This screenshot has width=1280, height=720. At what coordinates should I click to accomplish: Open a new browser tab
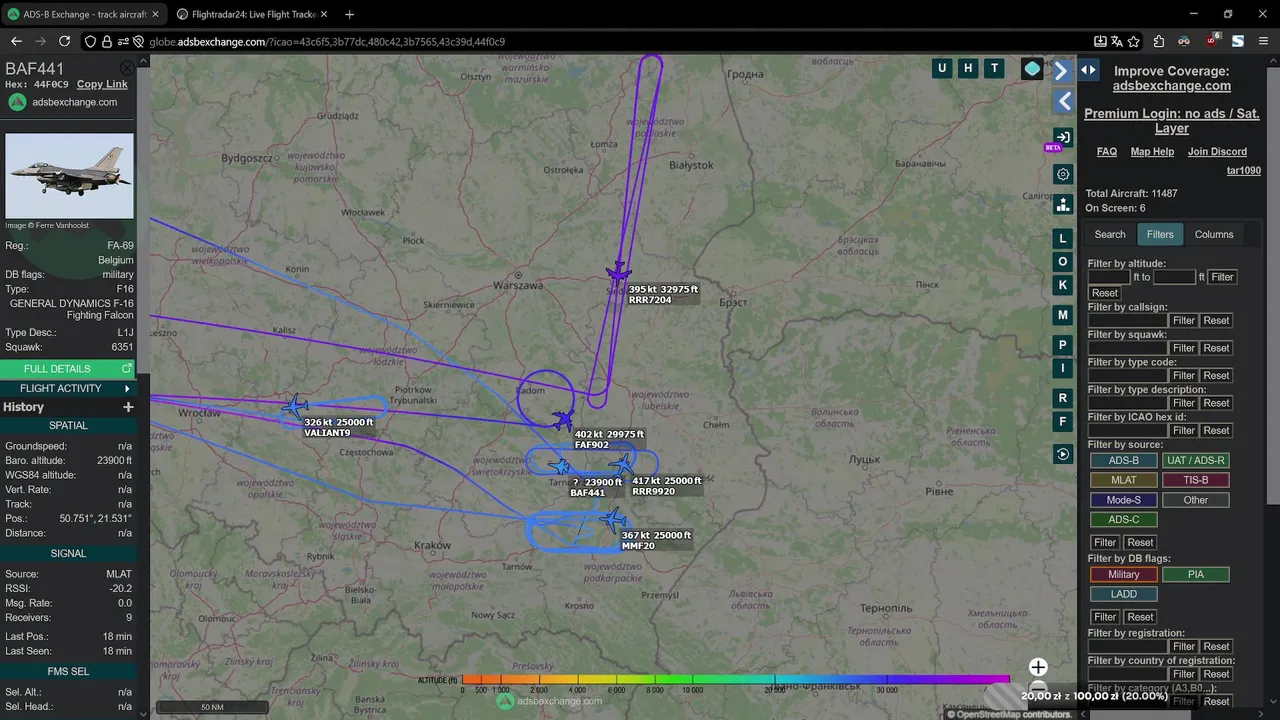click(x=349, y=15)
